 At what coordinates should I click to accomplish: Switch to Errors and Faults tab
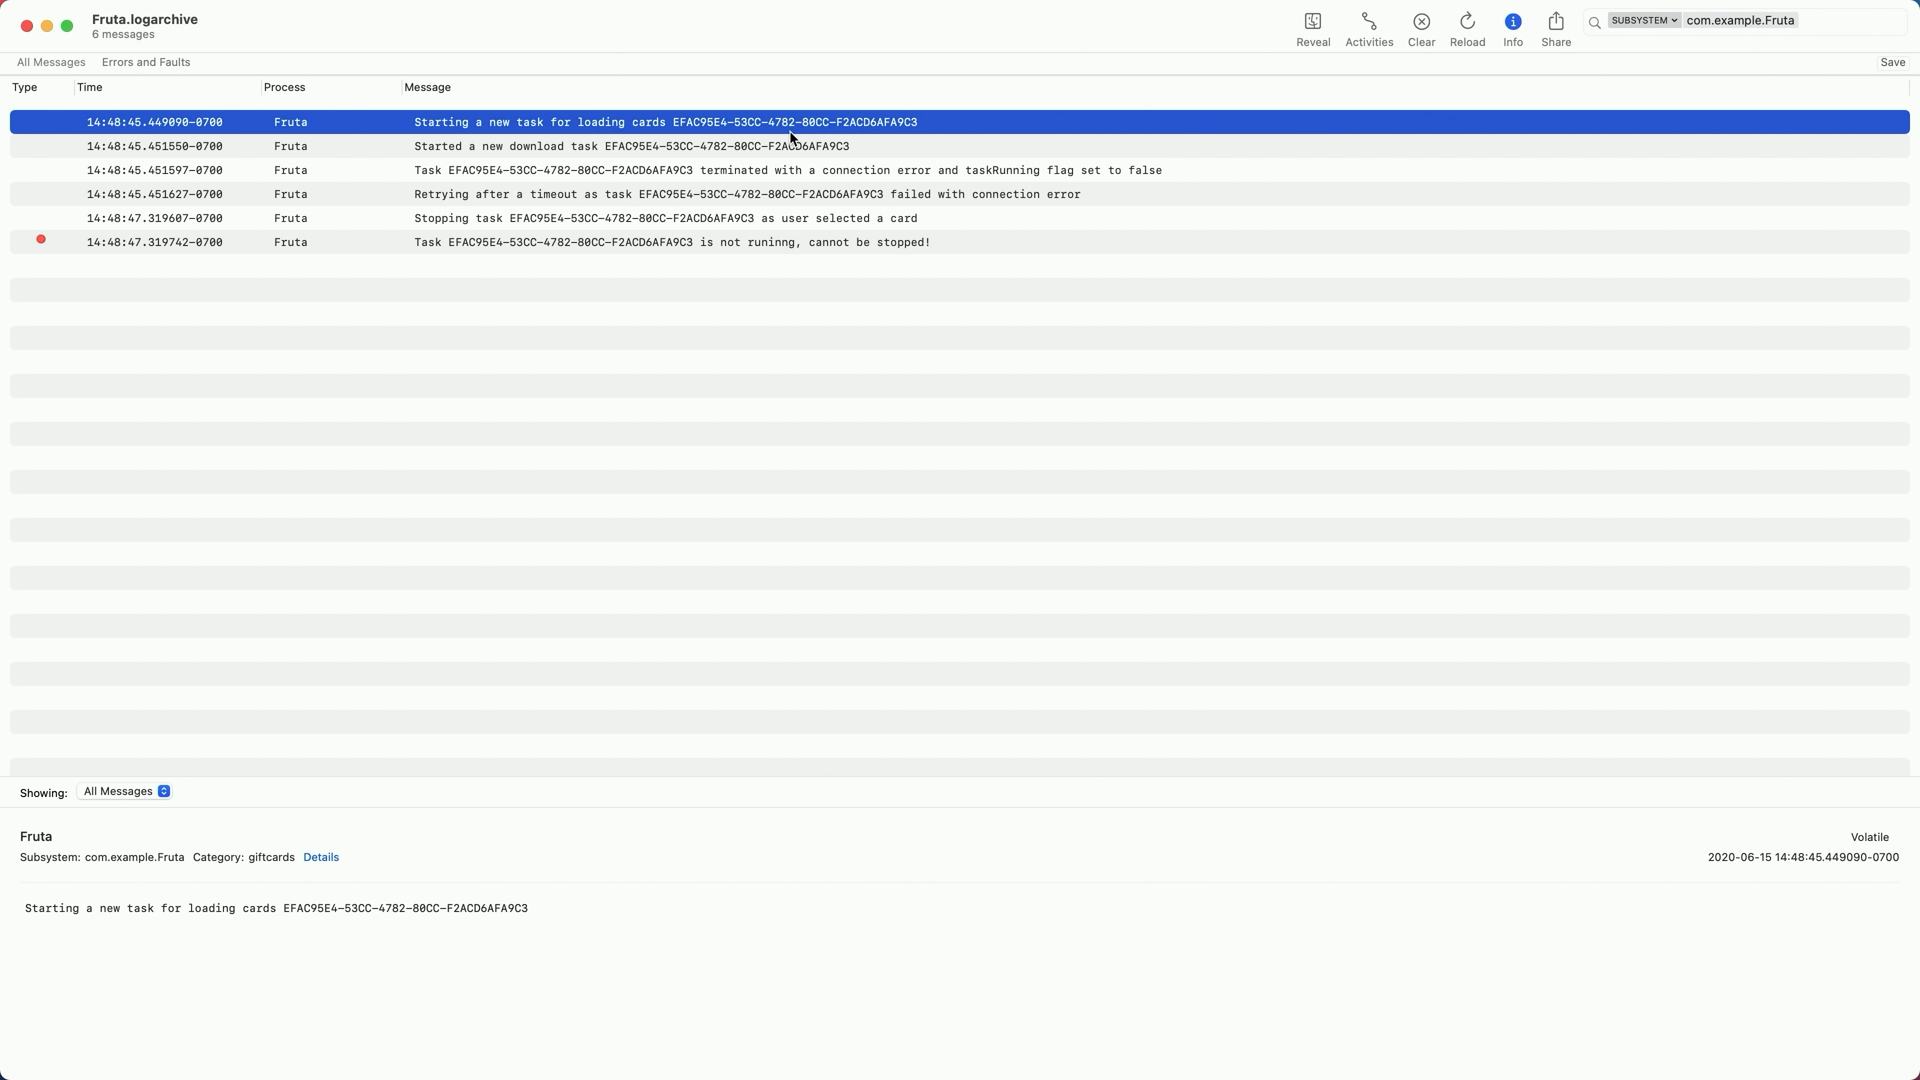tap(146, 62)
